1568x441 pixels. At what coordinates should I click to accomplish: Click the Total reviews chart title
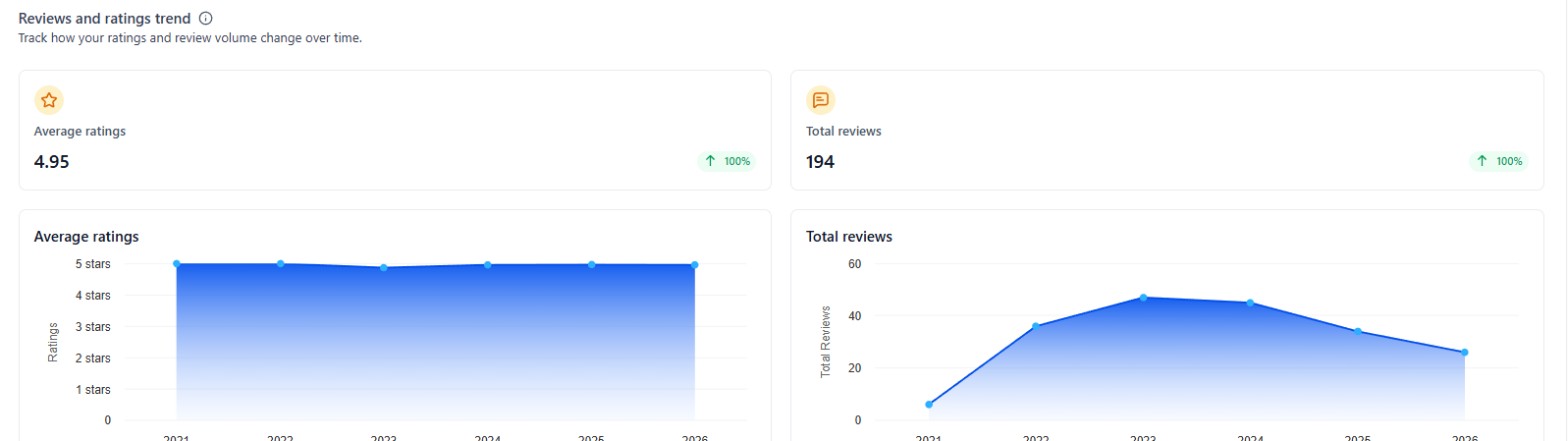coord(849,237)
